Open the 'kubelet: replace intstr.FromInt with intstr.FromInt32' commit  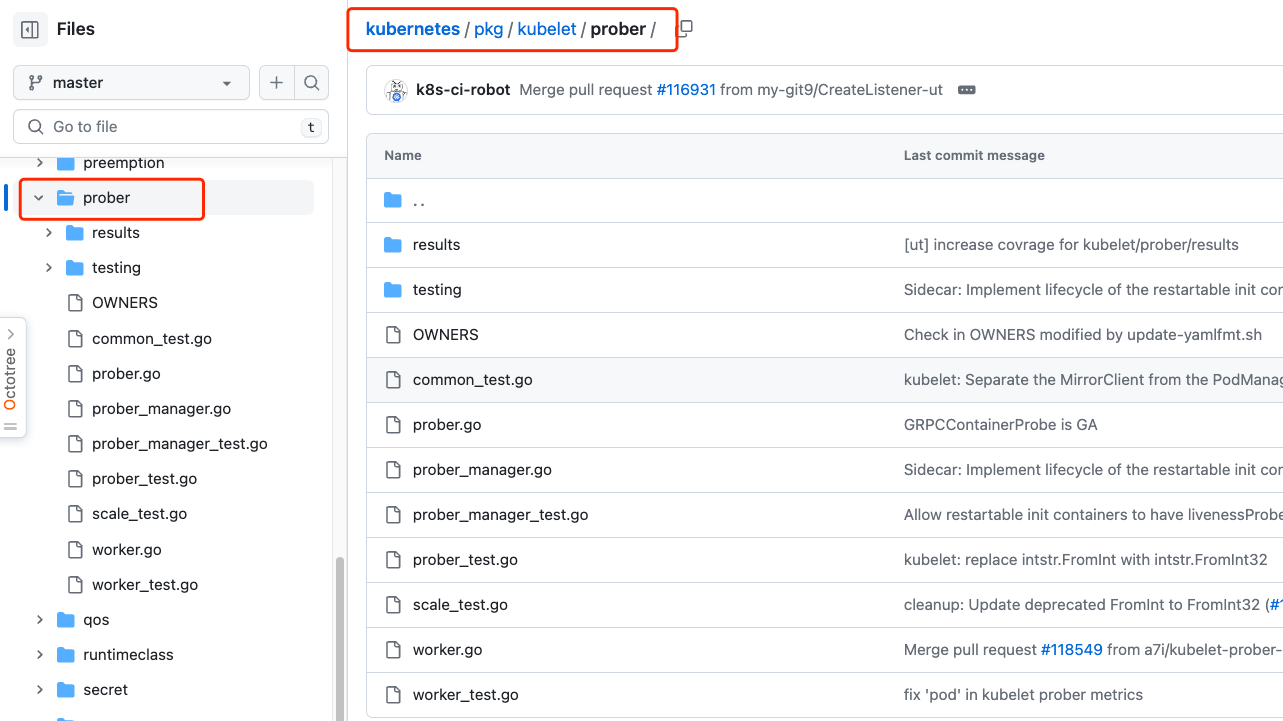coord(1086,560)
